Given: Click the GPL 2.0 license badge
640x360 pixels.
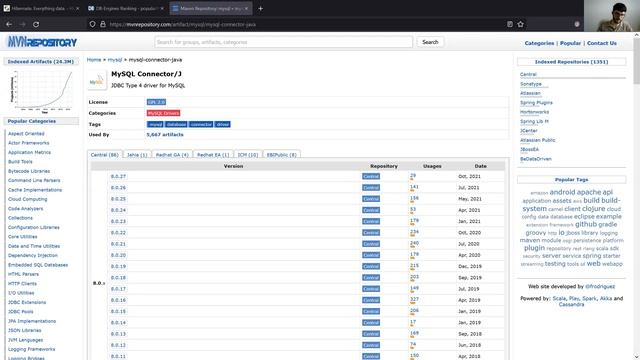Looking at the screenshot, I should point(156,102).
